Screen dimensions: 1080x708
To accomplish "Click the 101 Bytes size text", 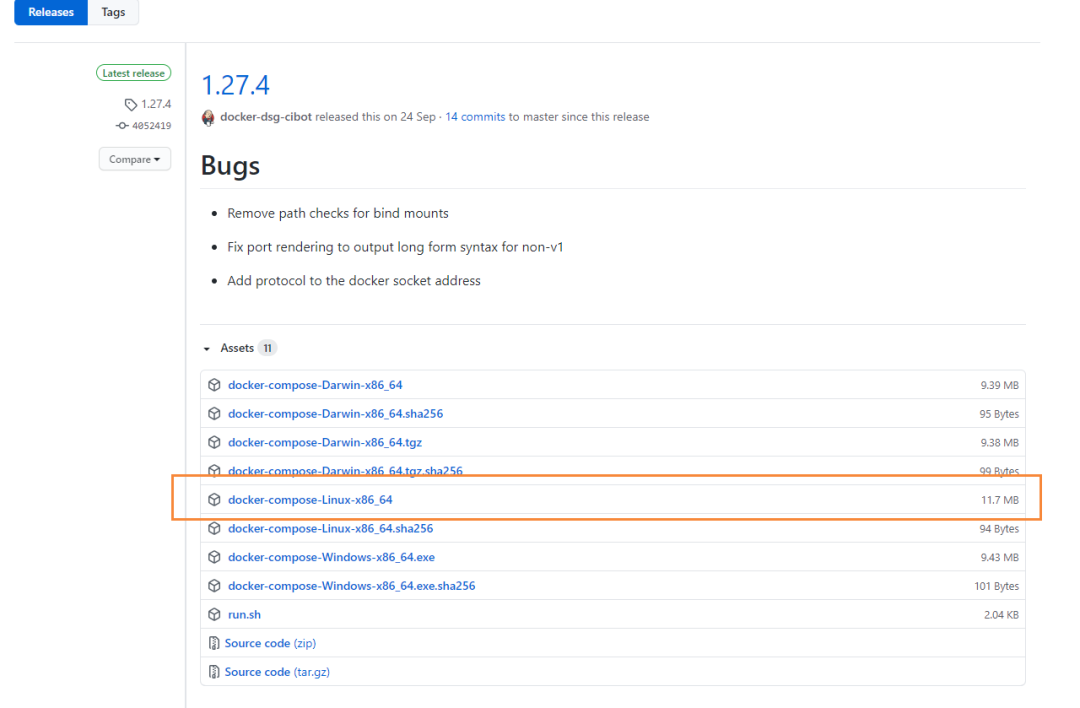I will pyautogui.click(x=997, y=586).
